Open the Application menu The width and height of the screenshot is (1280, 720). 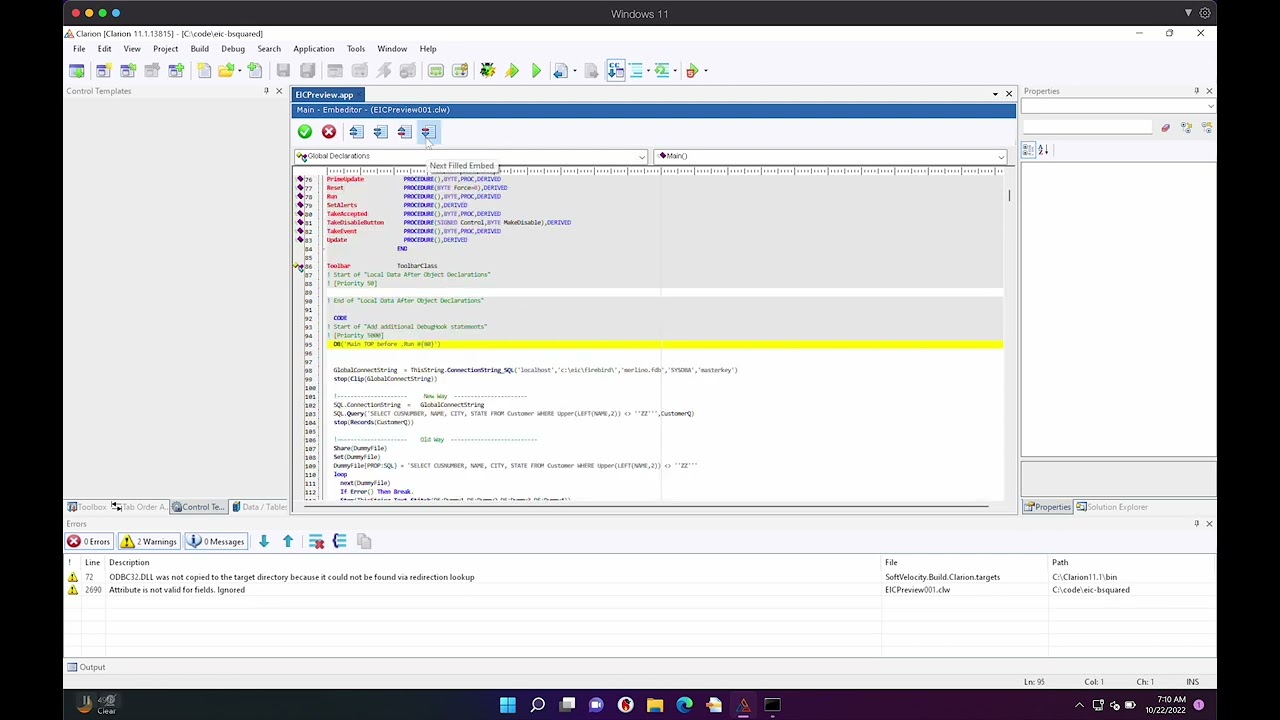pyautogui.click(x=313, y=49)
